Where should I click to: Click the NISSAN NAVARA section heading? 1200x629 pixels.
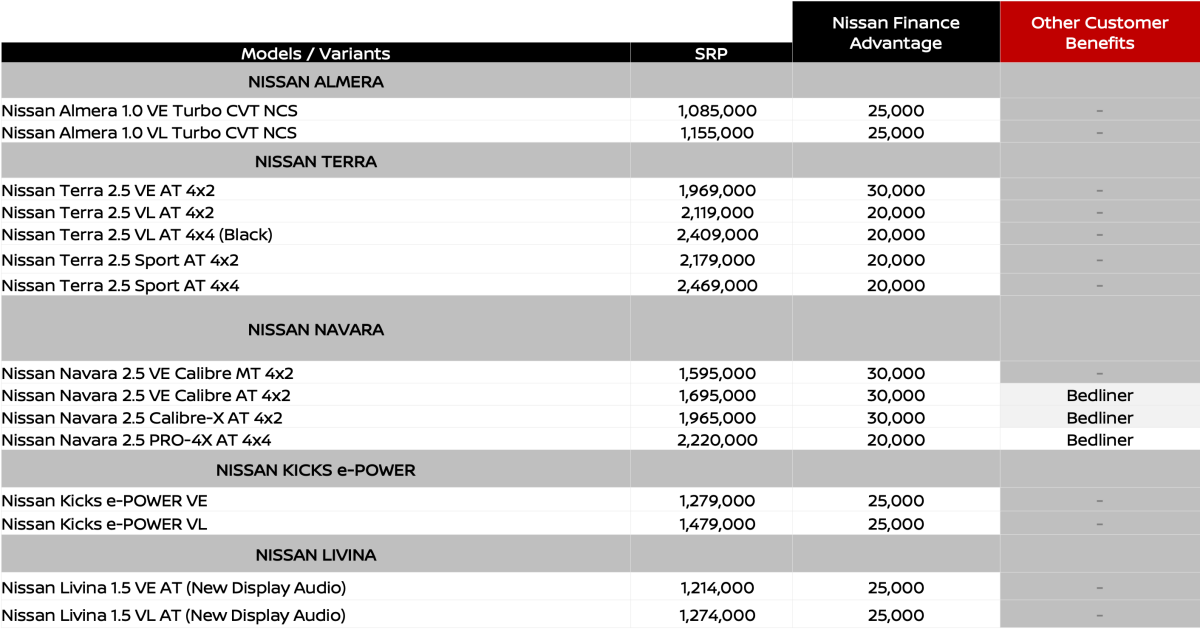click(x=315, y=329)
